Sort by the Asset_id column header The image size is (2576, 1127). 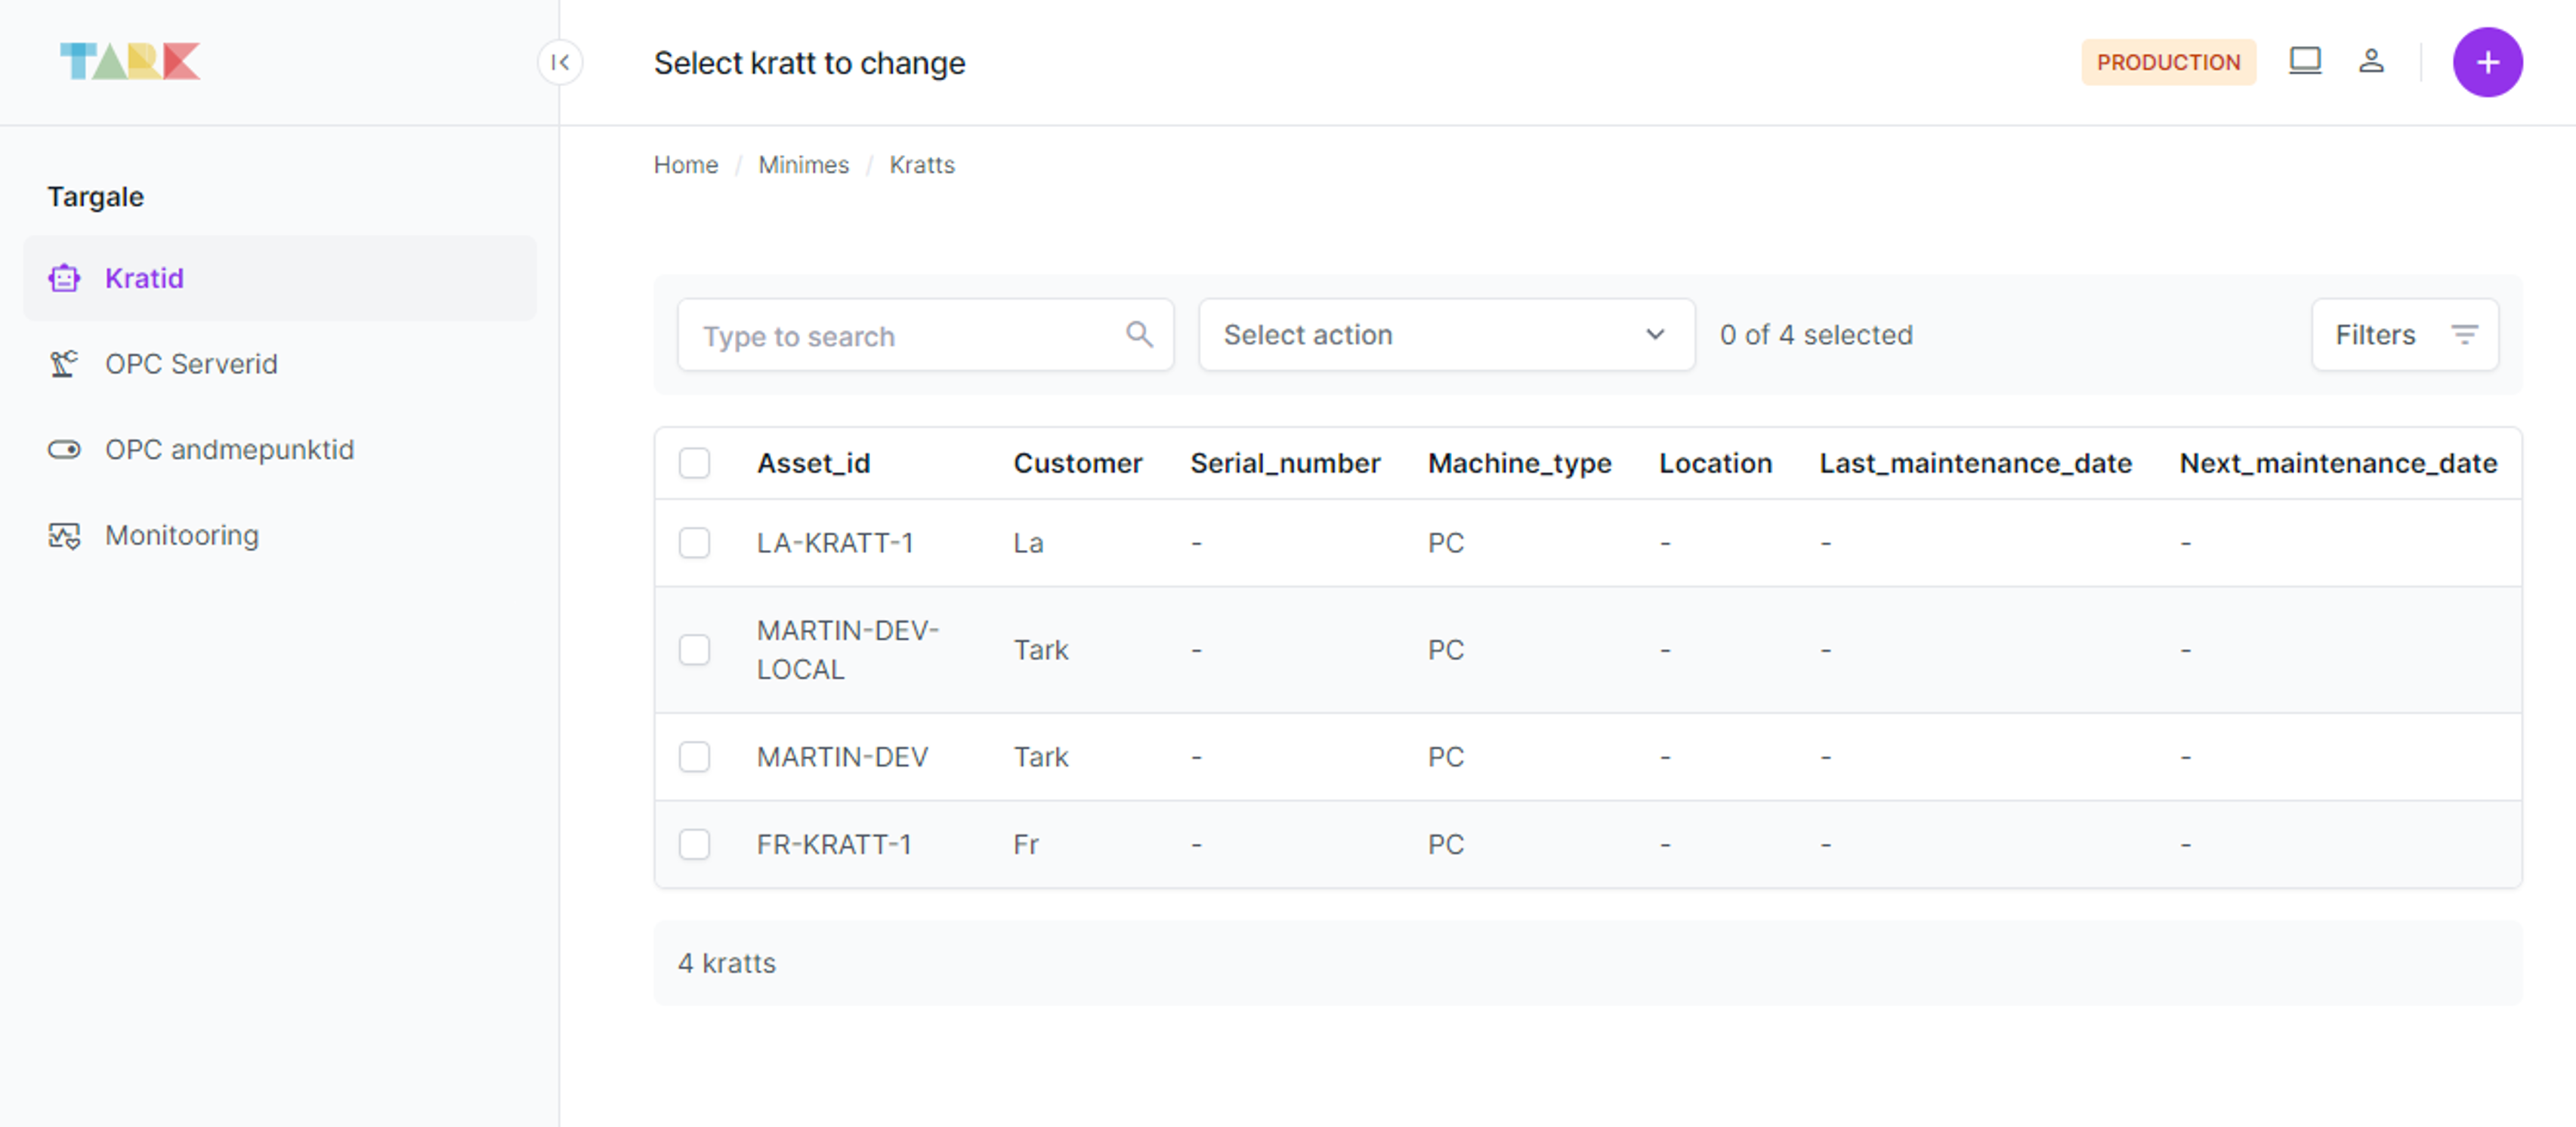tap(813, 463)
